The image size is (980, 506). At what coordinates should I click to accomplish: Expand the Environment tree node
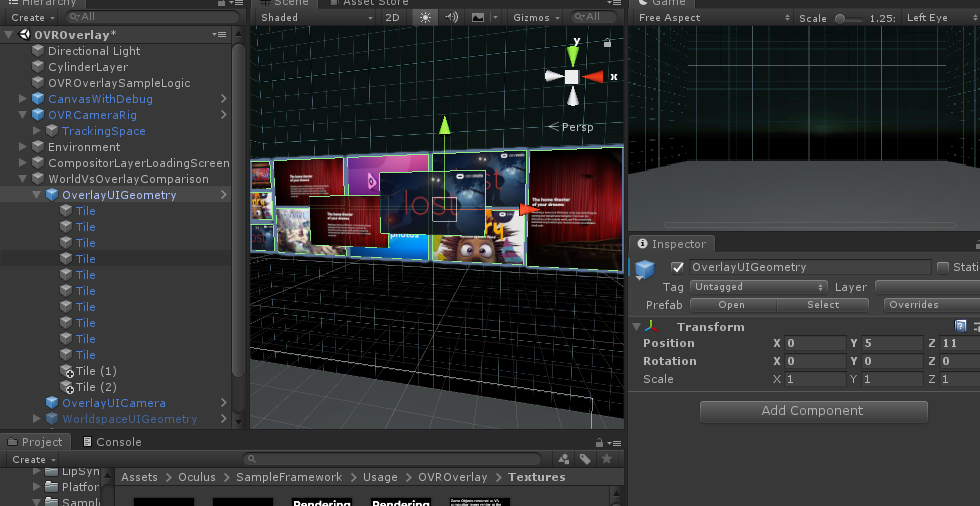[23, 147]
